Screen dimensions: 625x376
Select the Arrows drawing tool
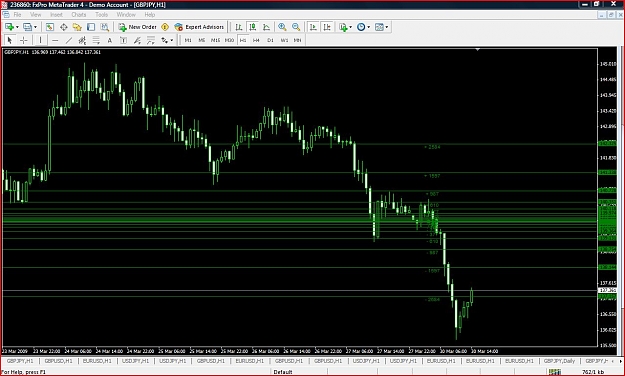point(164,40)
